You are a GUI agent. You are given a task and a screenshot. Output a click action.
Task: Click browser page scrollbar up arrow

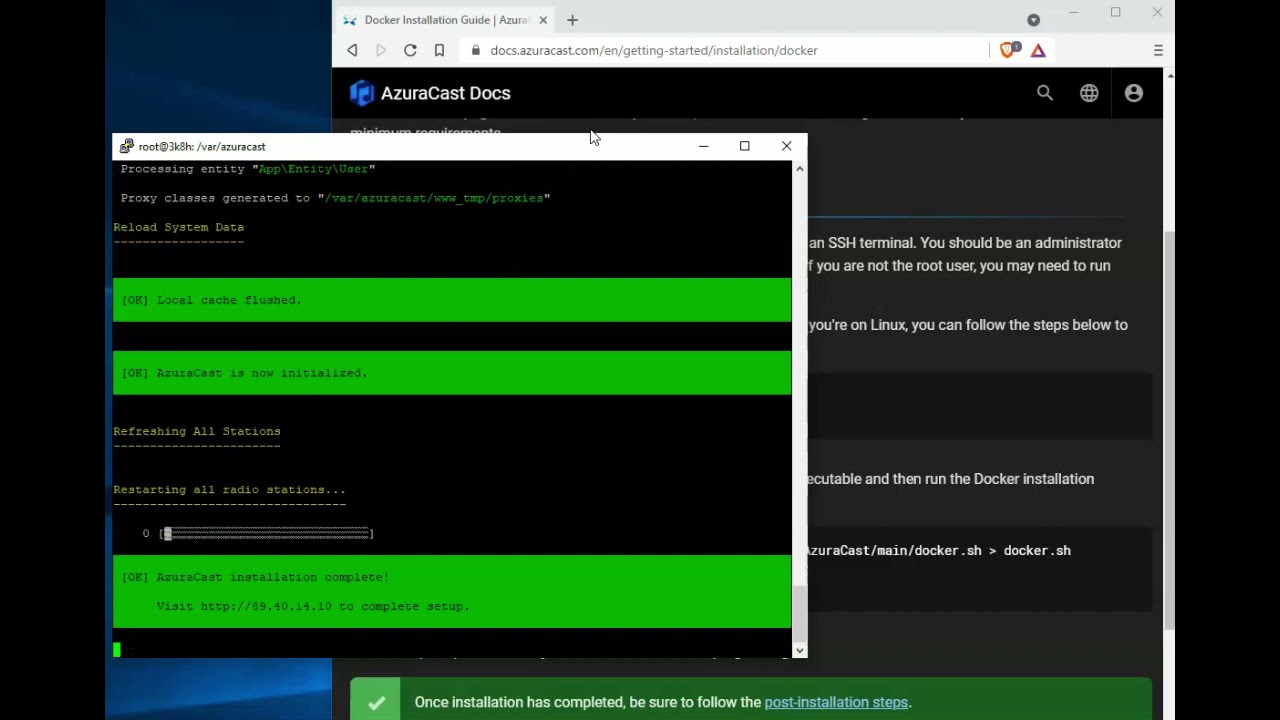pyautogui.click(x=1169, y=75)
